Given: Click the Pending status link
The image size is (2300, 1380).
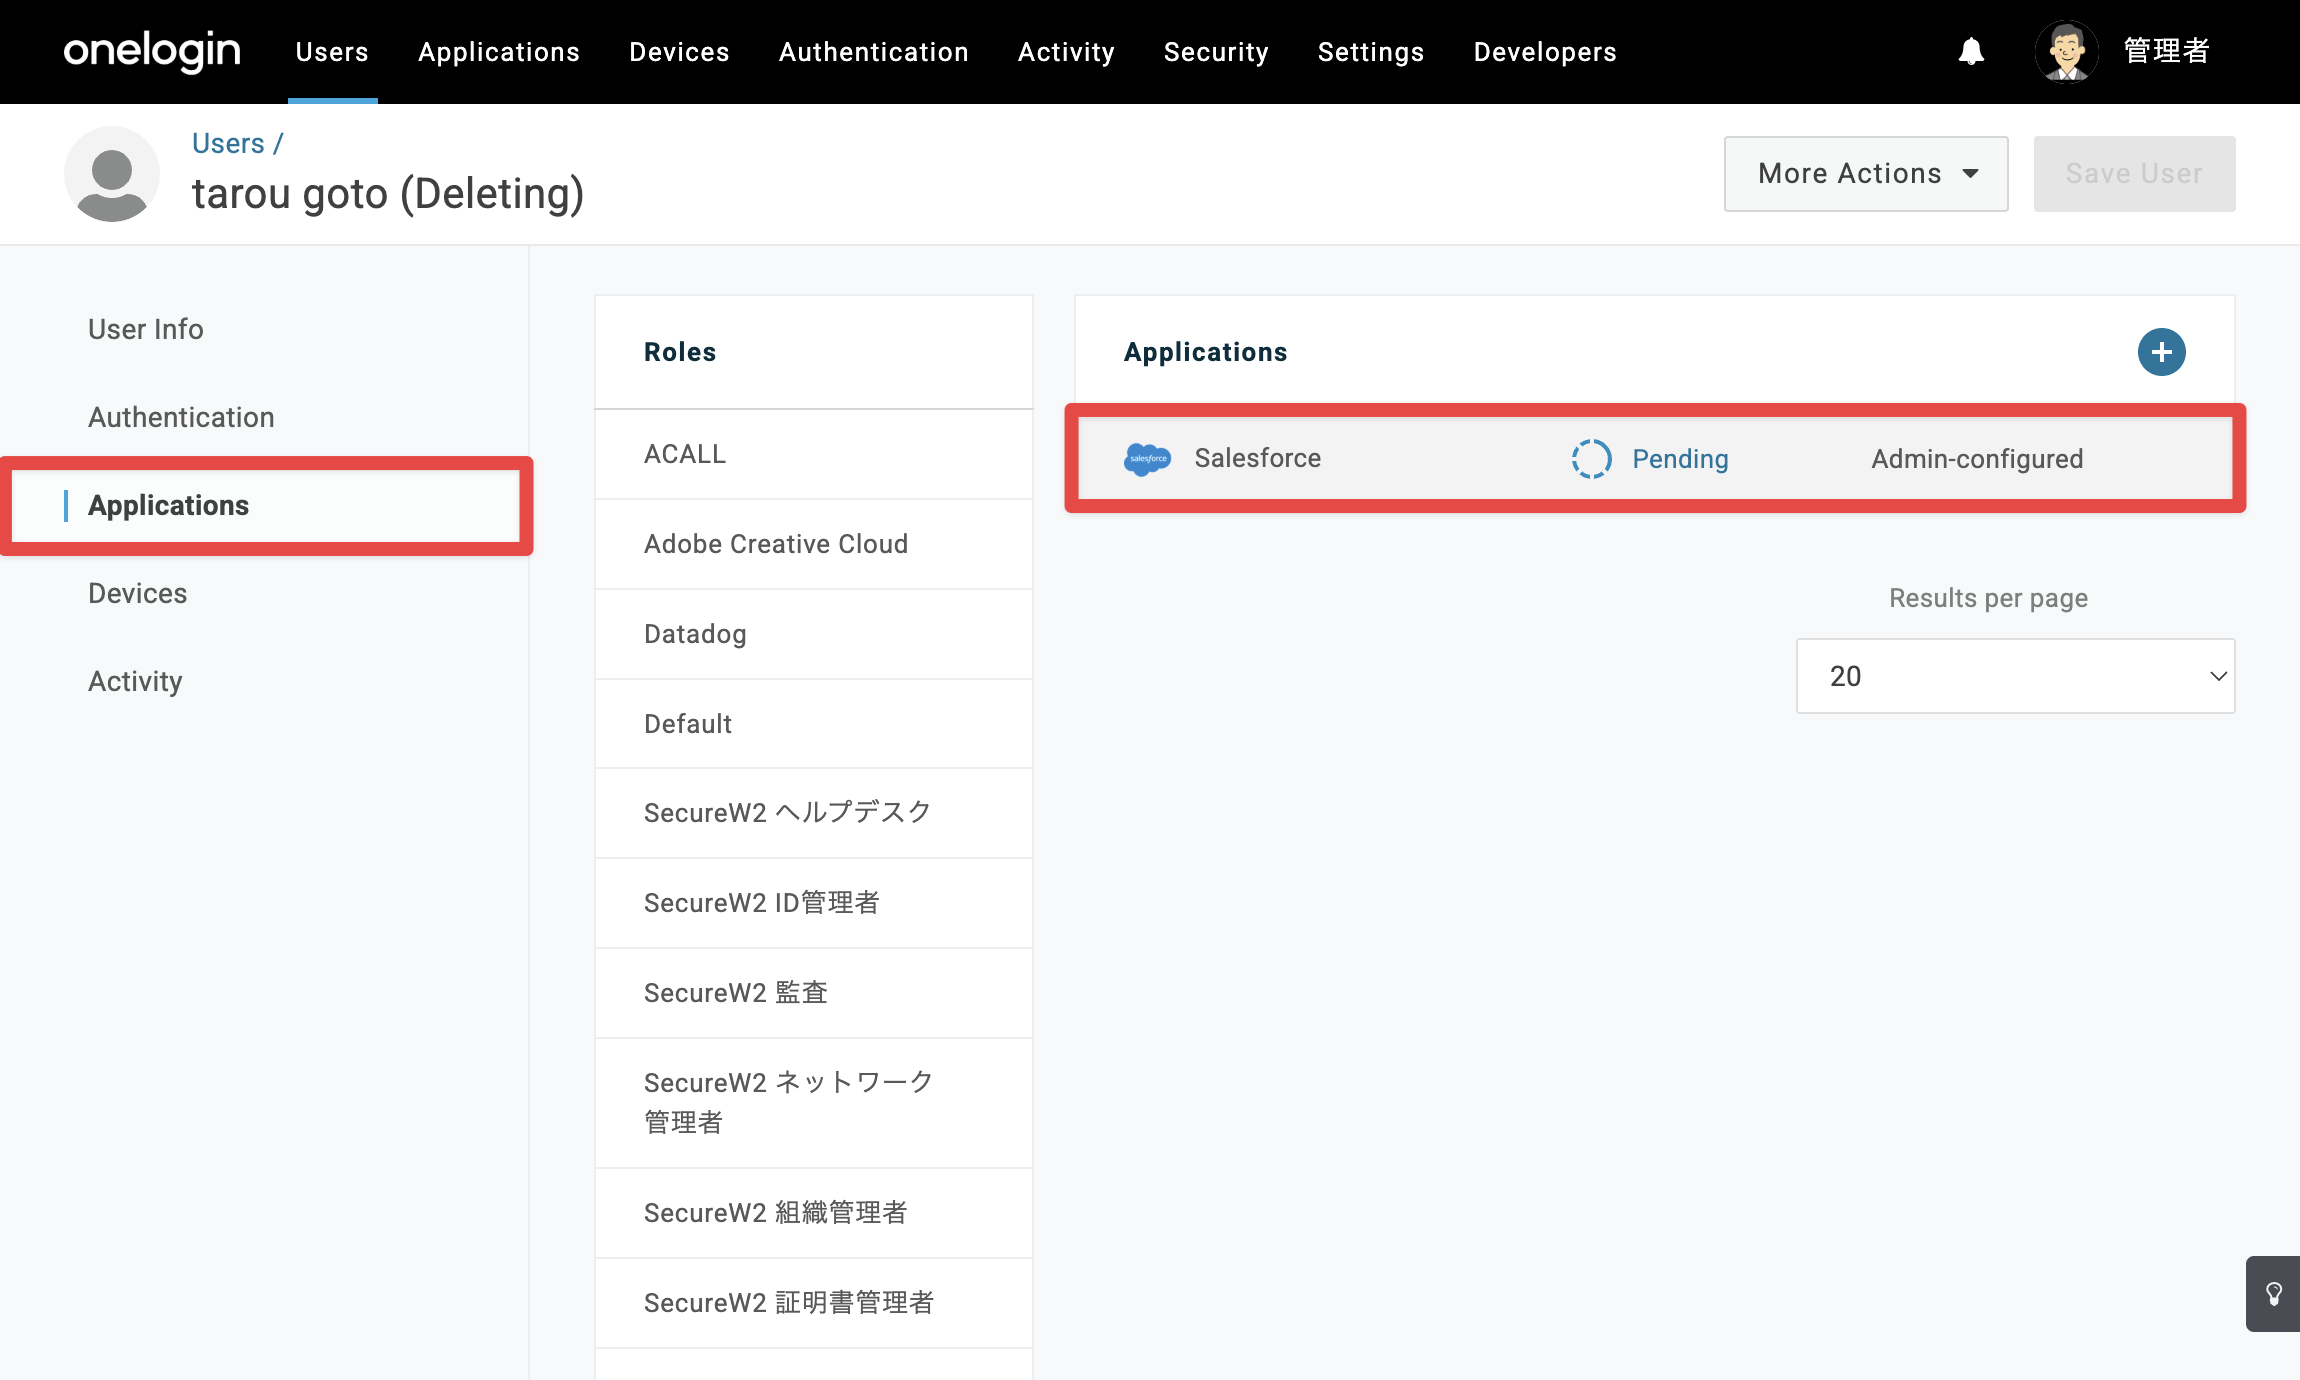Looking at the screenshot, I should pyautogui.click(x=1680, y=459).
